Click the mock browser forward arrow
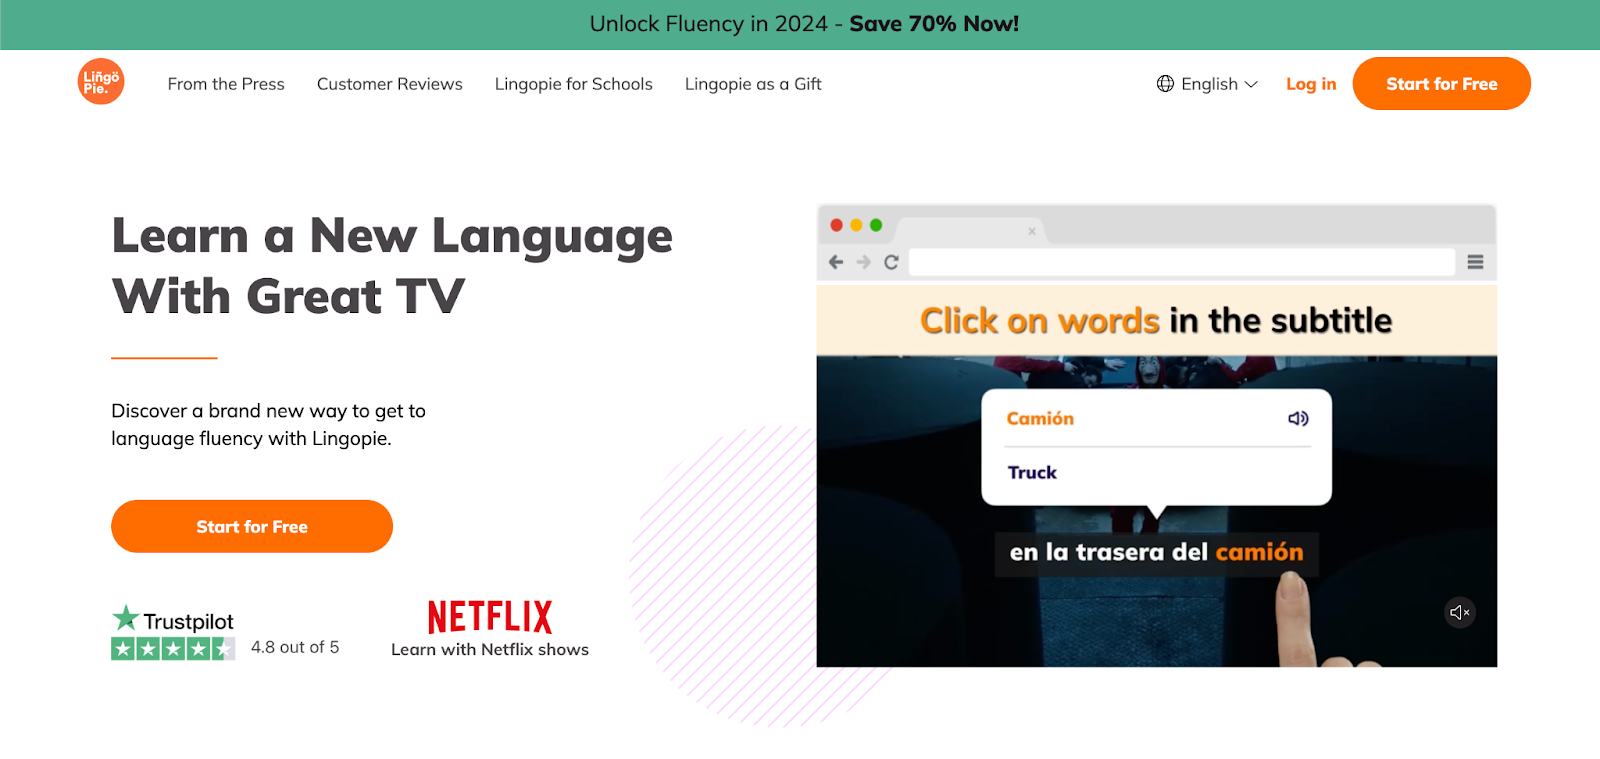Viewport: 1600px width, 759px height. (863, 262)
